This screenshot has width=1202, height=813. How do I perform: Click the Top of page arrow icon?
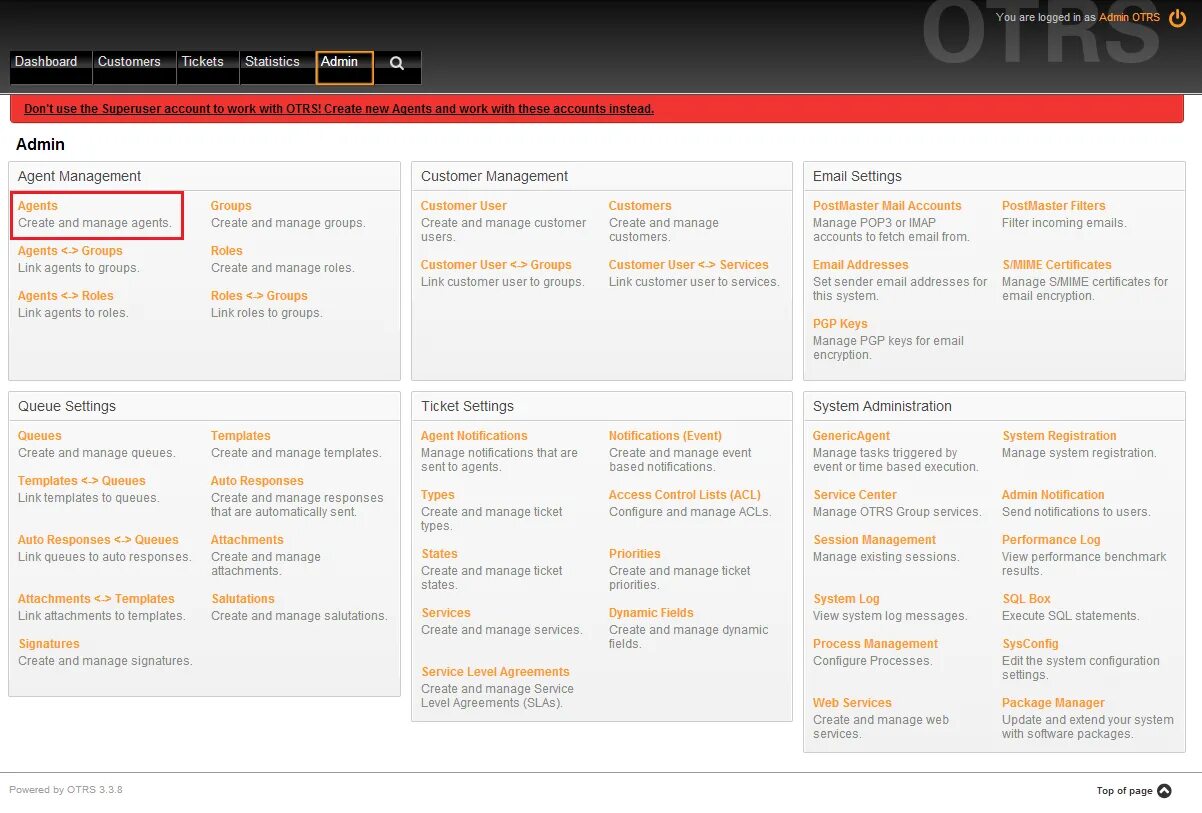[1164, 791]
